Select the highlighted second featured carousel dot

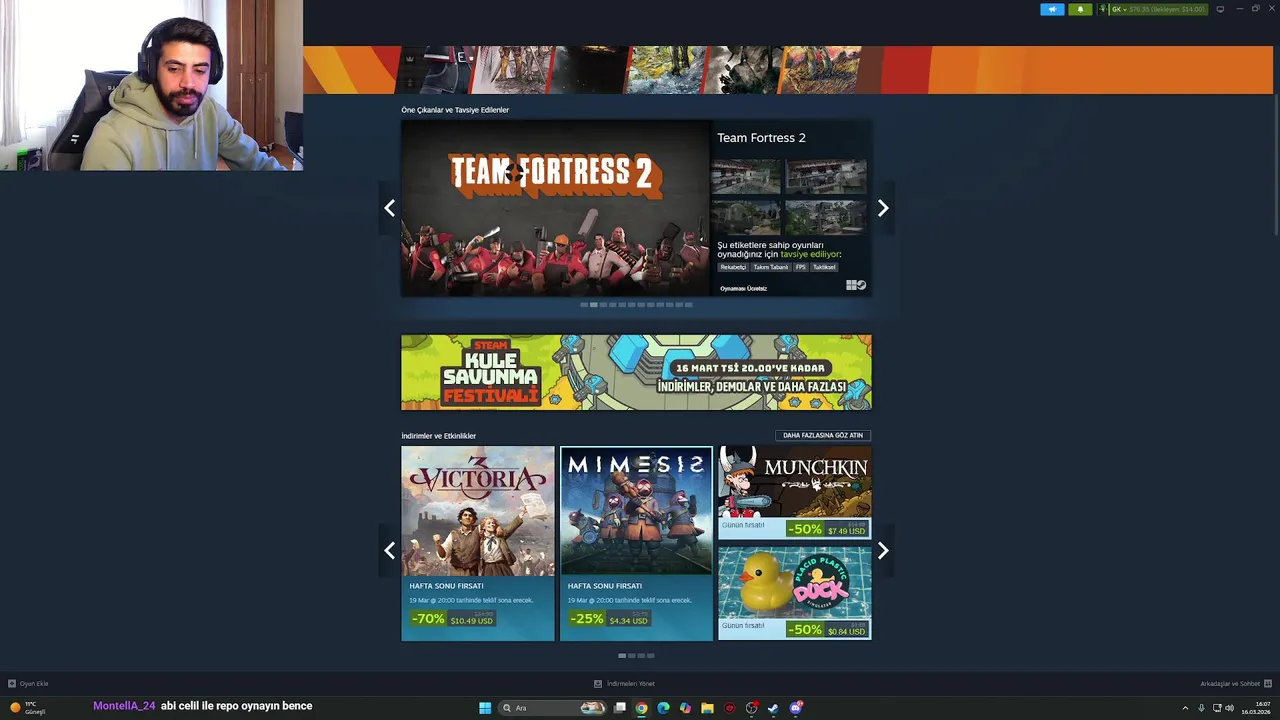(594, 305)
